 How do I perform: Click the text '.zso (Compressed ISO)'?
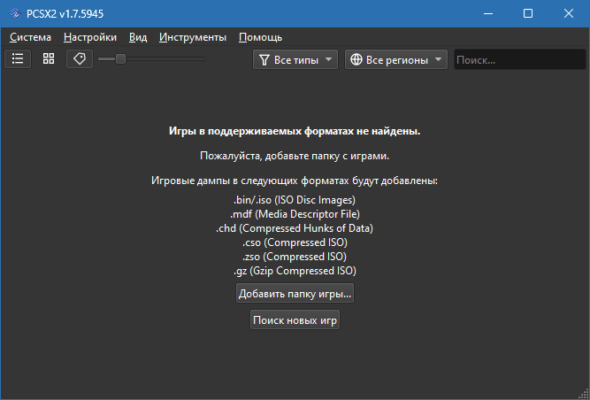point(295,257)
